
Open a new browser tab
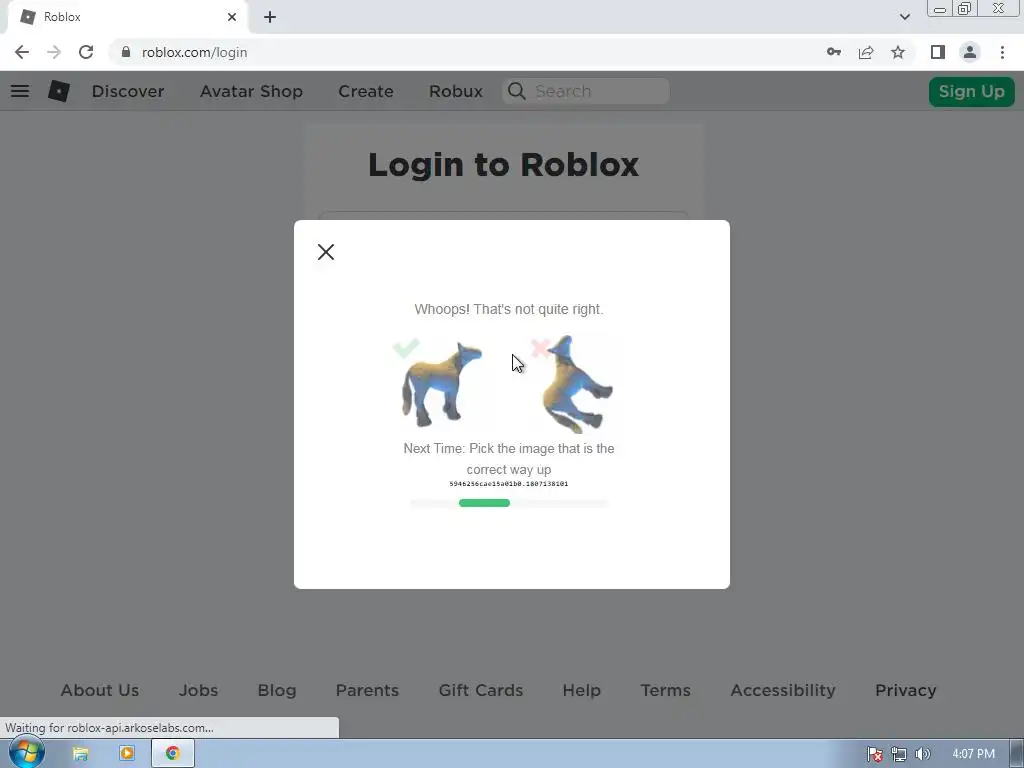click(x=270, y=17)
